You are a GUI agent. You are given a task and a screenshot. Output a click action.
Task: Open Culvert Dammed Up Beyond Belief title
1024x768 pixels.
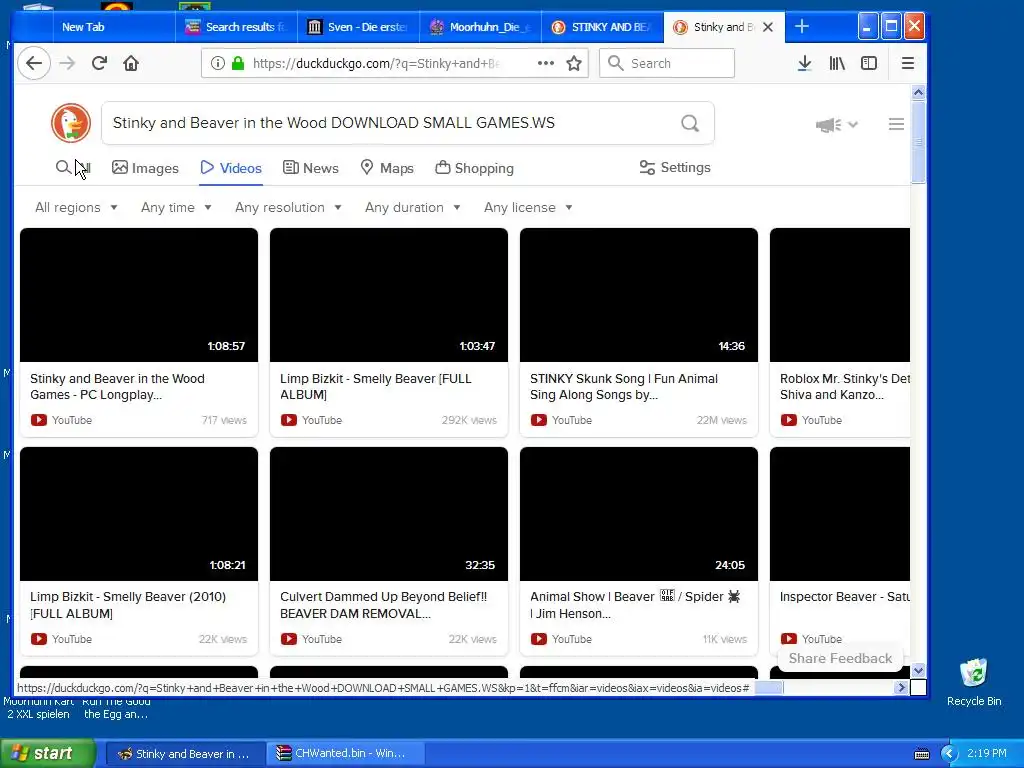pyautogui.click(x=383, y=605)
